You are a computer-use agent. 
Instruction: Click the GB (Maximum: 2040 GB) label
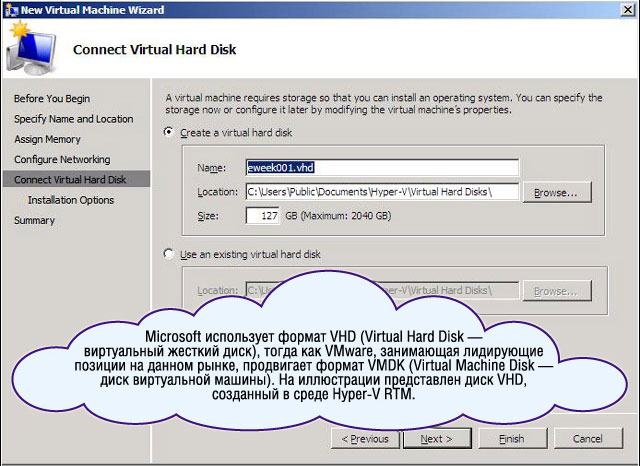[338, 215]
